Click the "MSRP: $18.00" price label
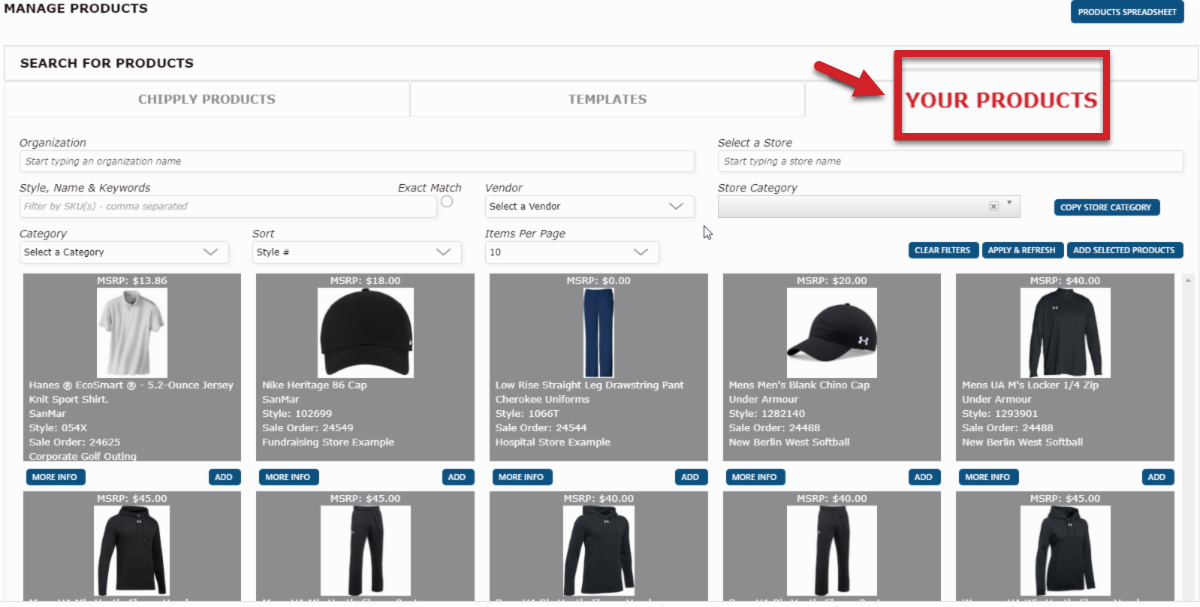Screen dimensions: 1200x607 [x=365, y=281]
